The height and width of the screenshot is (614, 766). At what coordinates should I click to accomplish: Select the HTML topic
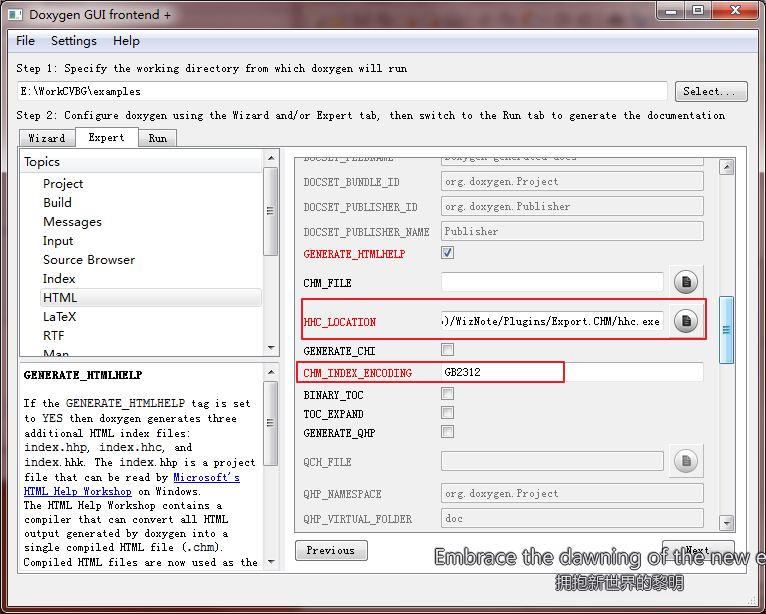151,297
